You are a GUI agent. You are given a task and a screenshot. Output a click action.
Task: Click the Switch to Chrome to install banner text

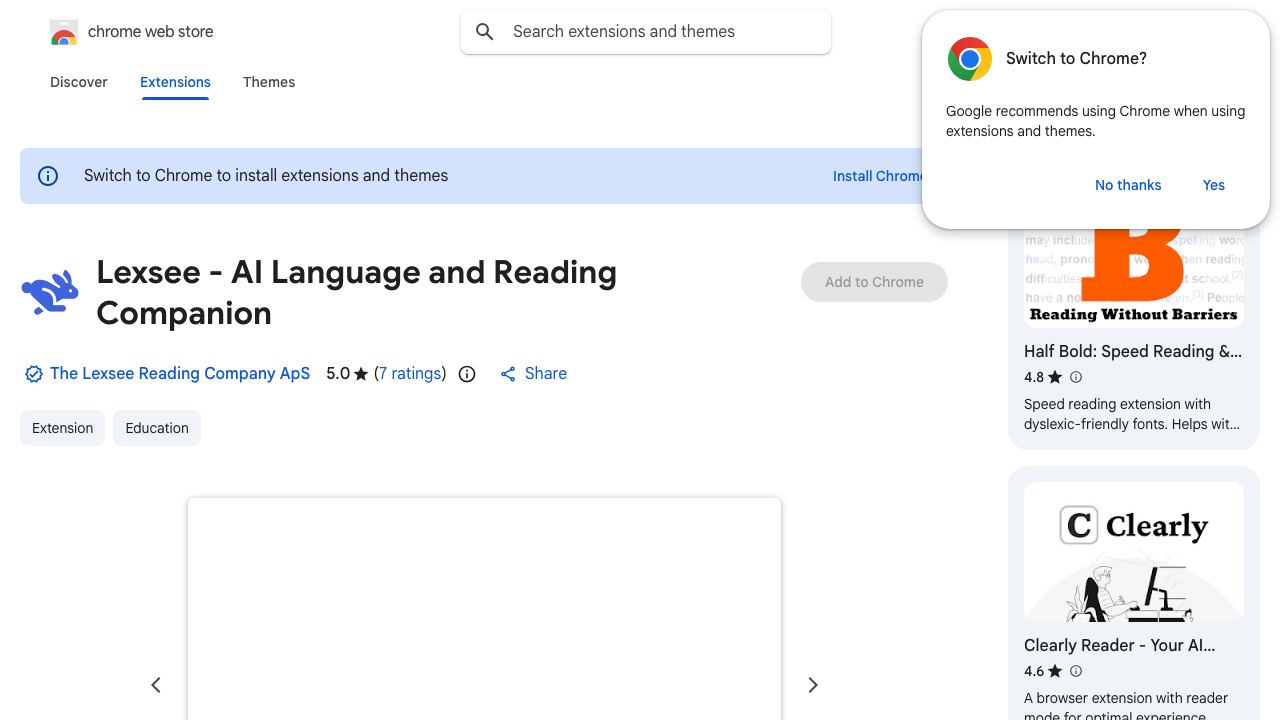tap(266, 176)
